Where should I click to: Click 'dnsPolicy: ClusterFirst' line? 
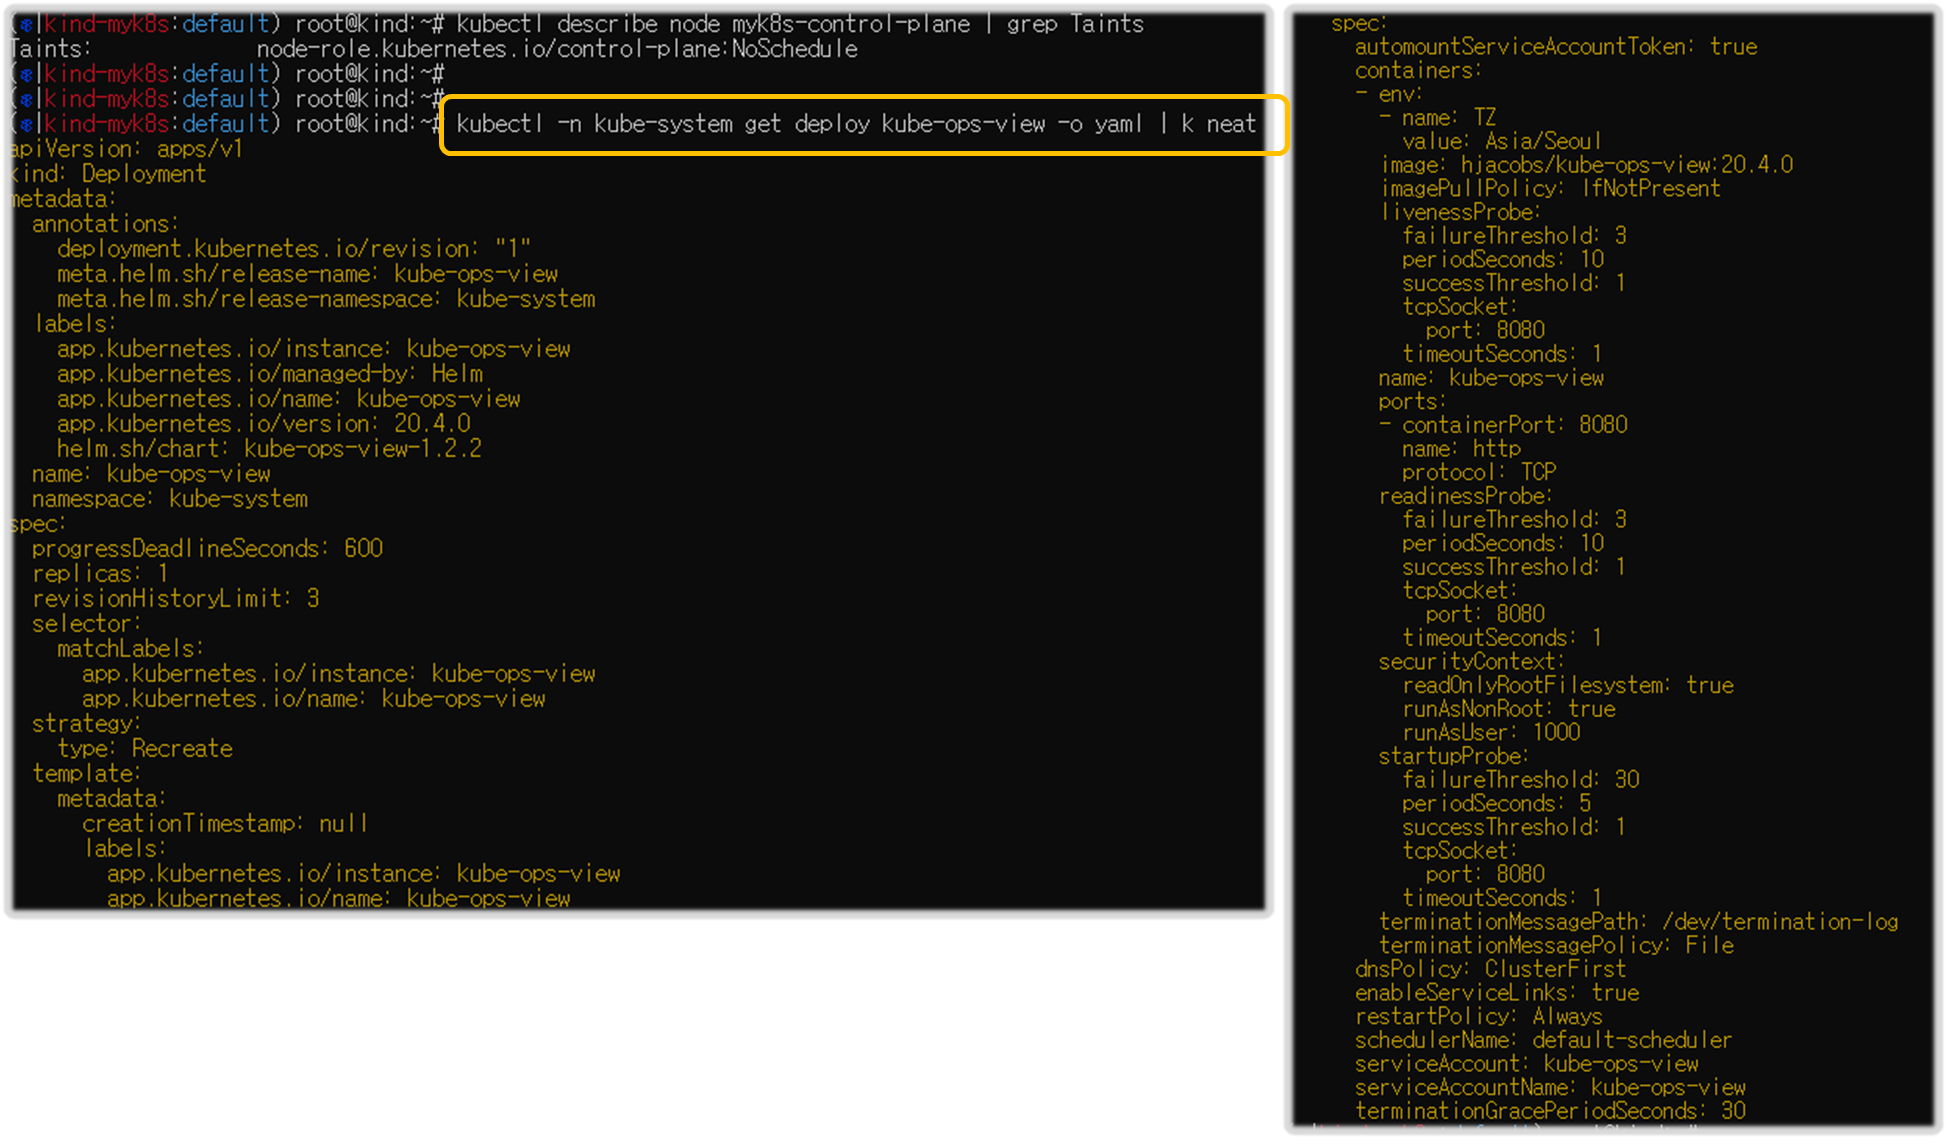pyautogui.click(x=1490, y=969)
